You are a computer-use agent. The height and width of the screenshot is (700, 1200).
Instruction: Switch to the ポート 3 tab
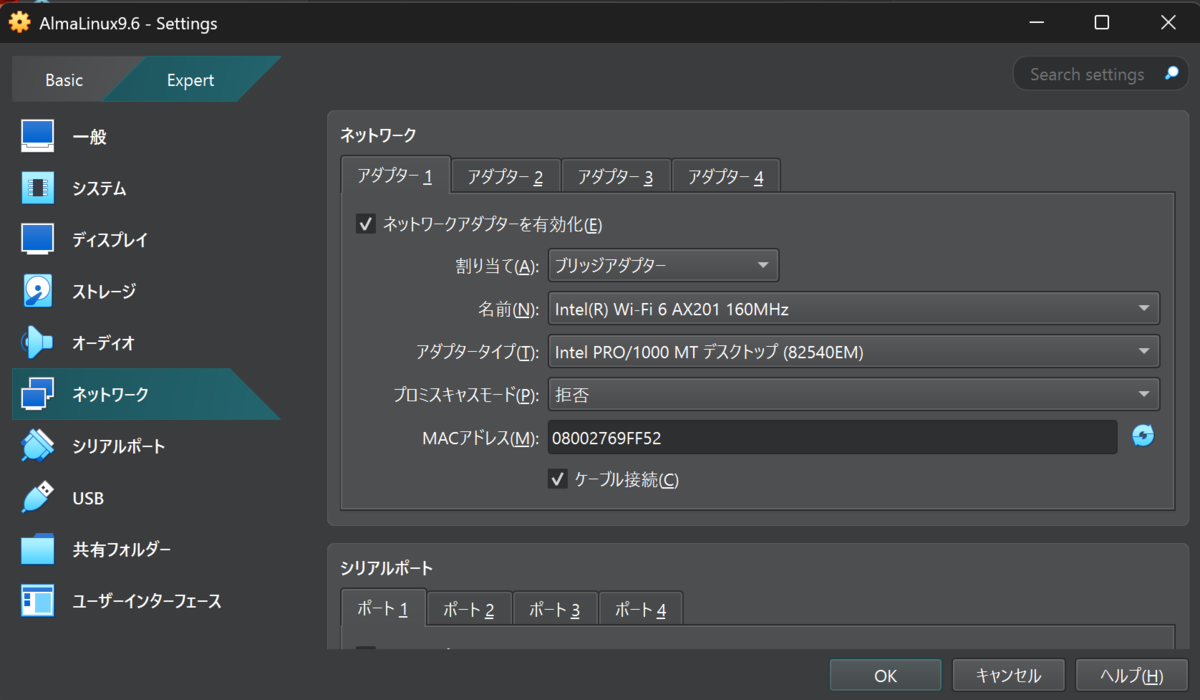[555, 609]
